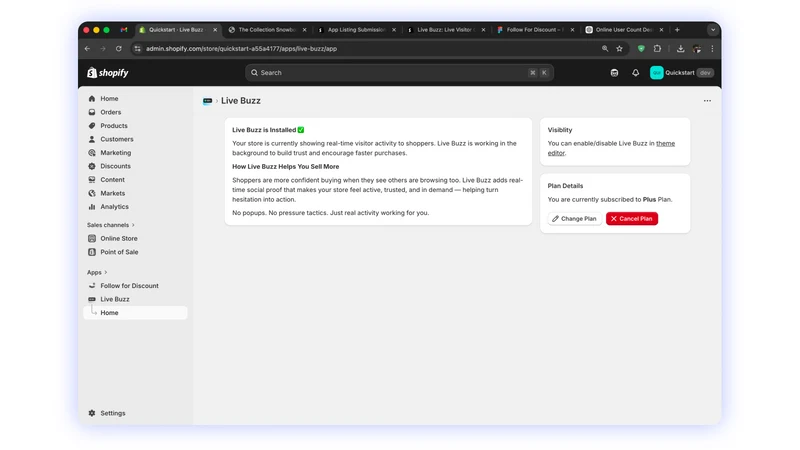Expand the Sales channels section chevron
This screenshot has height=450, width=800.
pyautogui.click(x=133, y=225)
